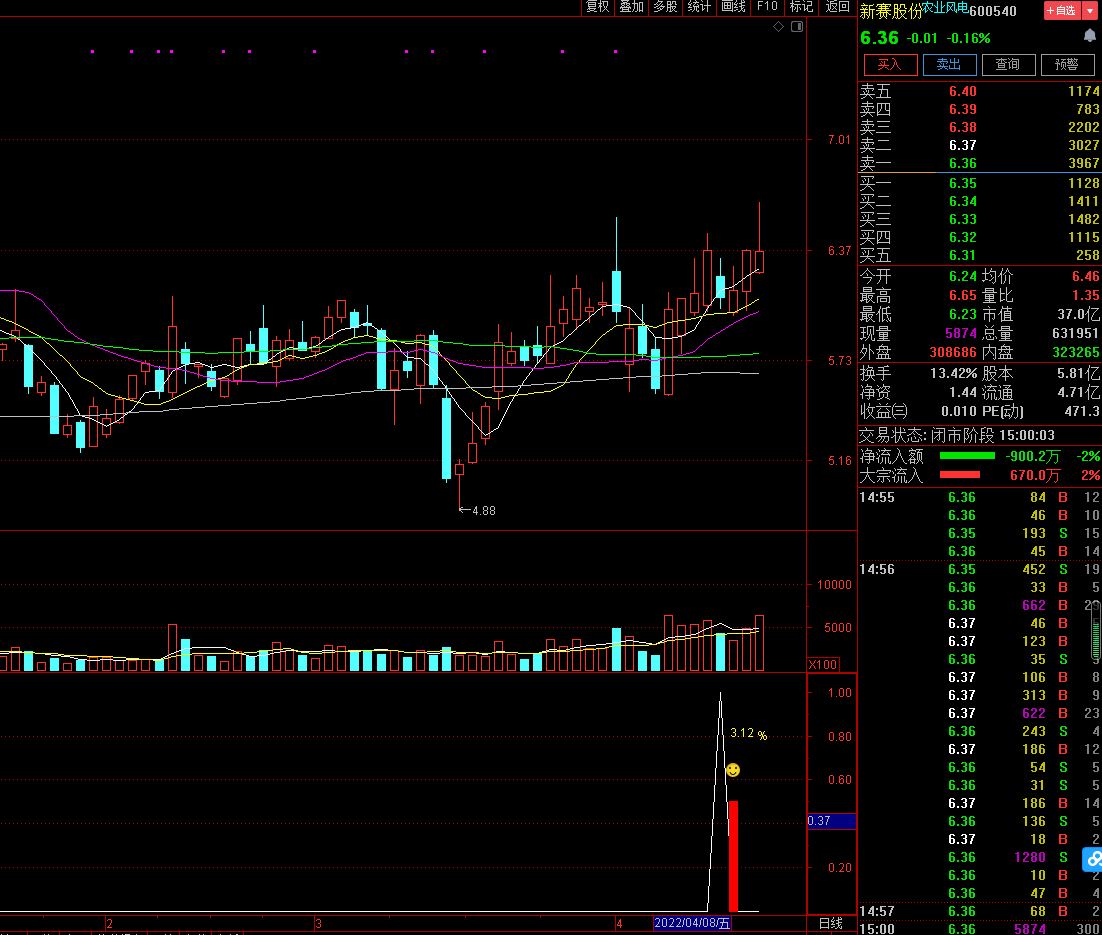Select the 画线 drawing tool
Image resolution: width=1102 pixels, height=935 pixels.
tap(733, 7)
